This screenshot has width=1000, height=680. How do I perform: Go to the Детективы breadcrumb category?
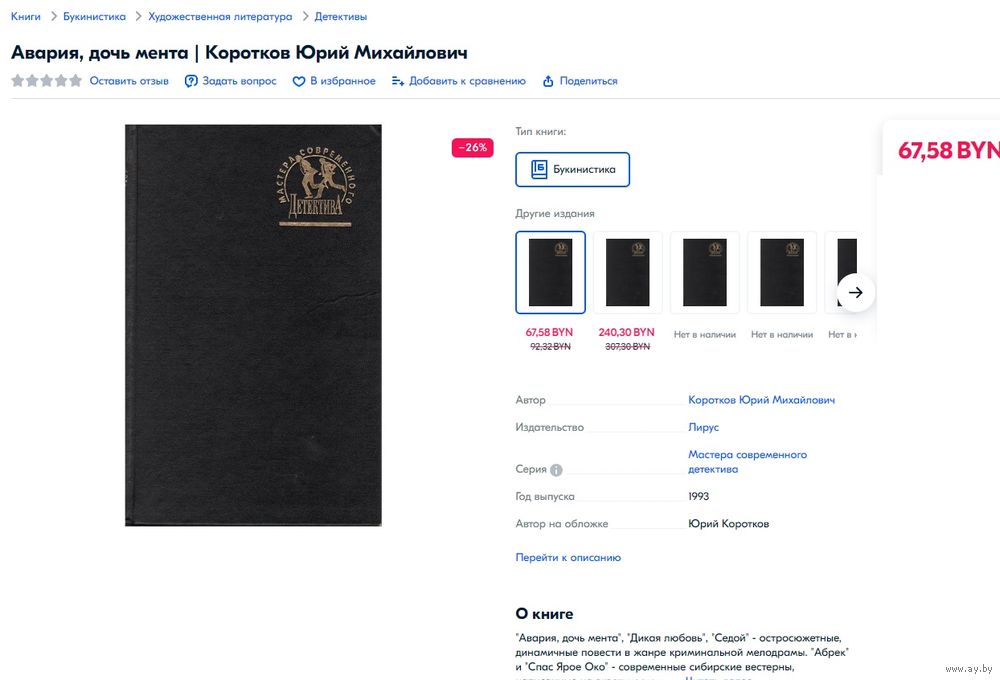point(341,17)
